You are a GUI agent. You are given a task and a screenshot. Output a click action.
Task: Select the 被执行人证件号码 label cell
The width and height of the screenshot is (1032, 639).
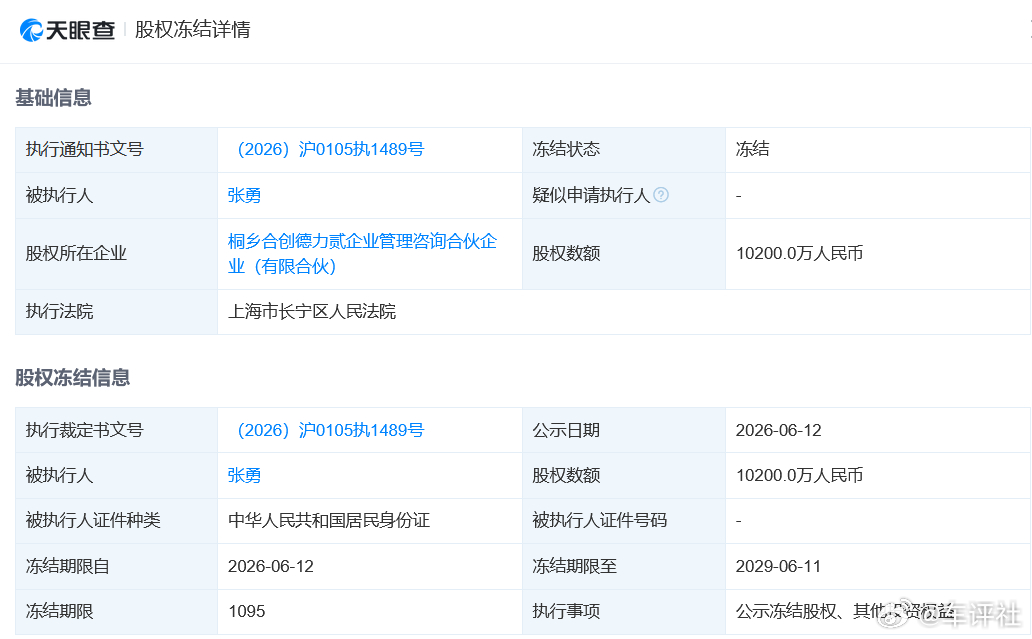click(624, 521)
